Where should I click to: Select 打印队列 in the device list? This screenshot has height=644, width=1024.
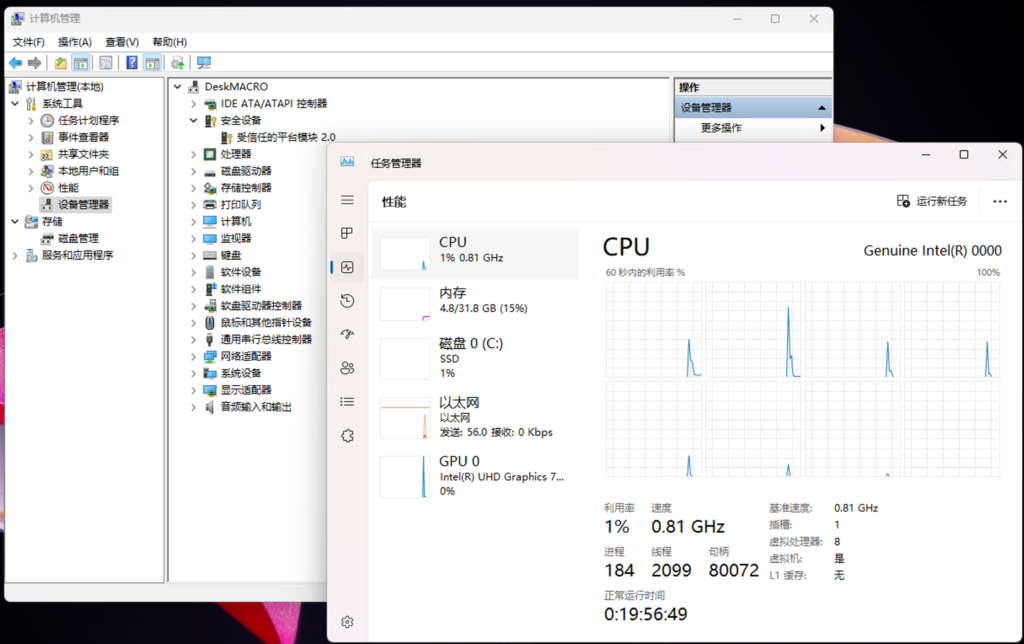pos(240,204)
